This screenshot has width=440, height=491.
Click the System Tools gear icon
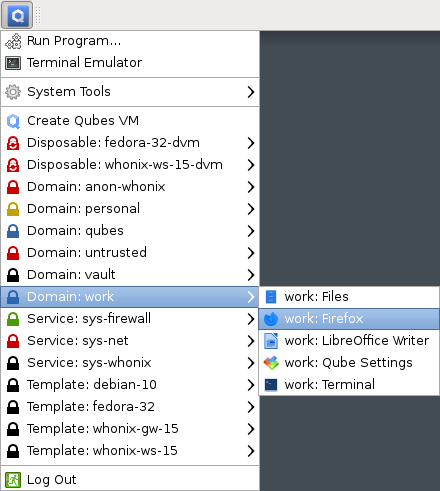click(13, 92)
